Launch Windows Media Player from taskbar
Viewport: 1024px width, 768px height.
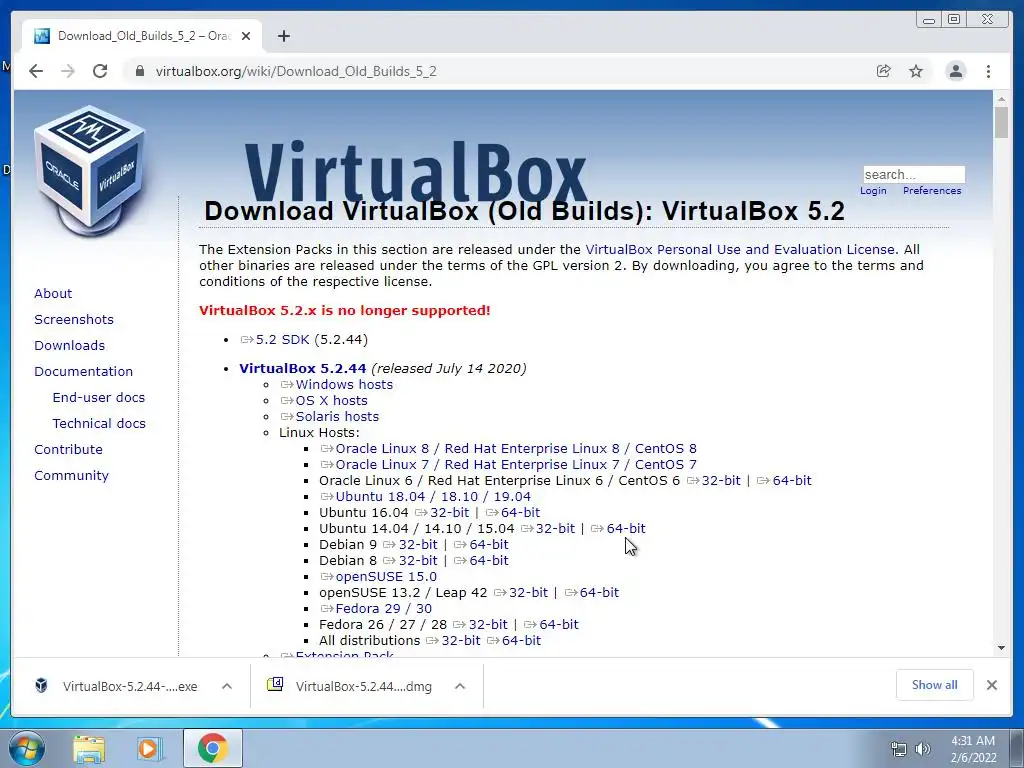[x=148, y=749]
